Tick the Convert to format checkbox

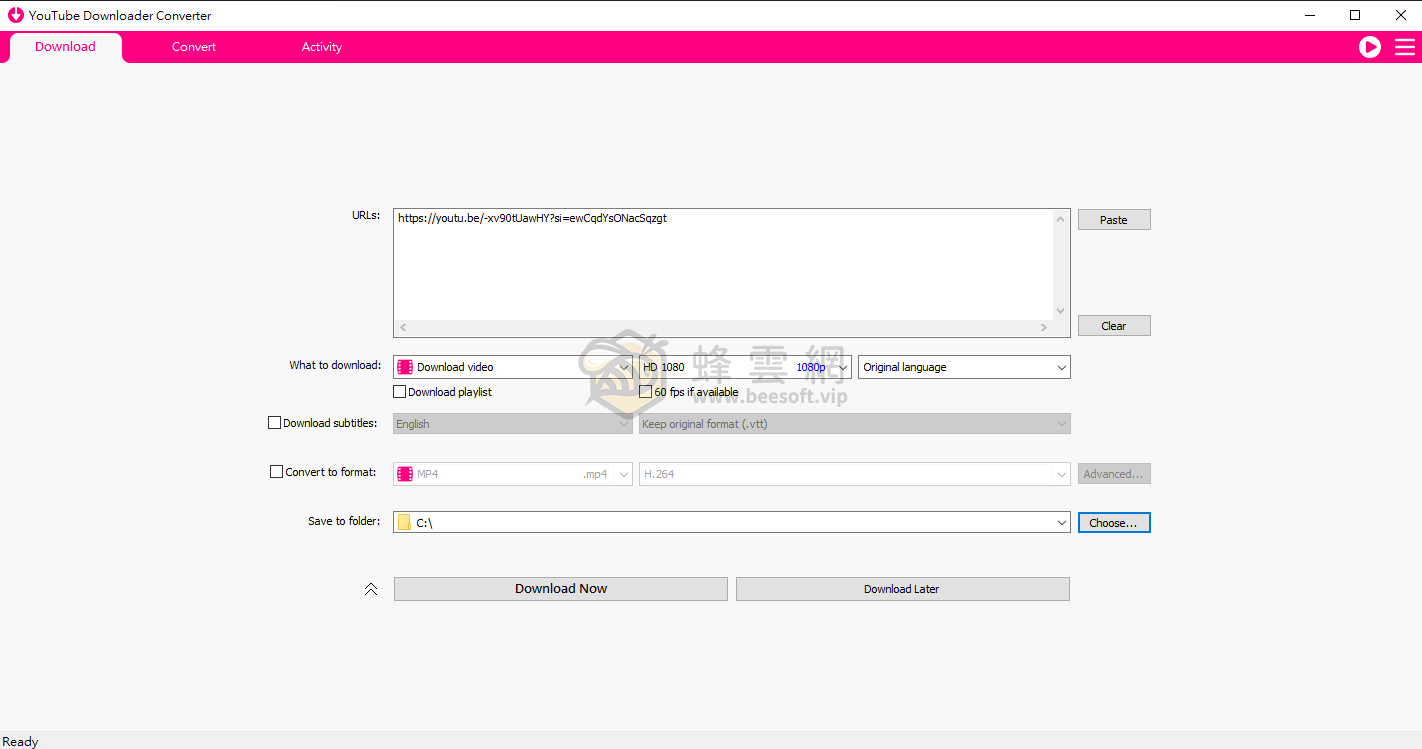277,472
